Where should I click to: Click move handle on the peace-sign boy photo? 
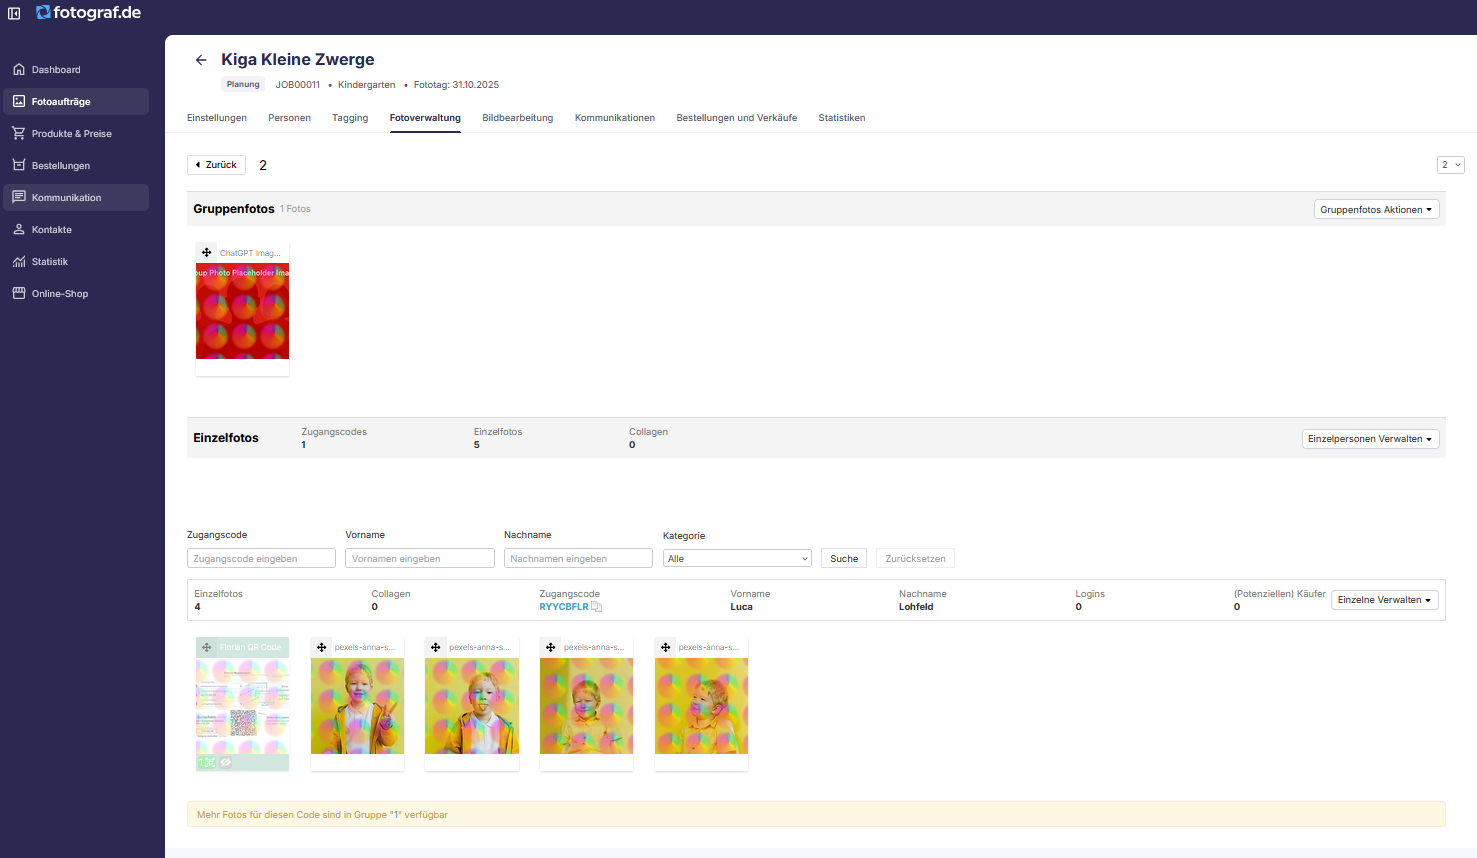[x=322, y=647]
